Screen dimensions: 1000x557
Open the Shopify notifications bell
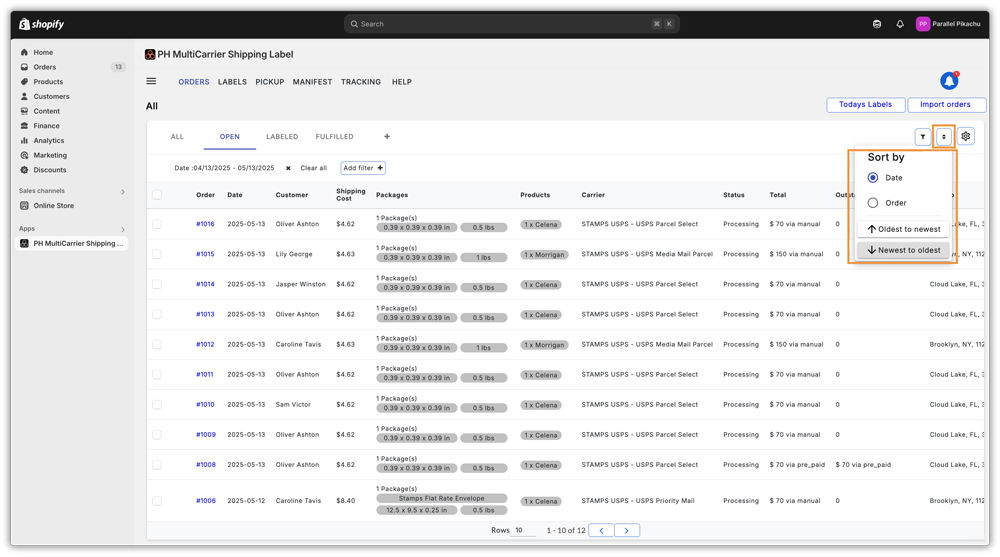[900, 24]
